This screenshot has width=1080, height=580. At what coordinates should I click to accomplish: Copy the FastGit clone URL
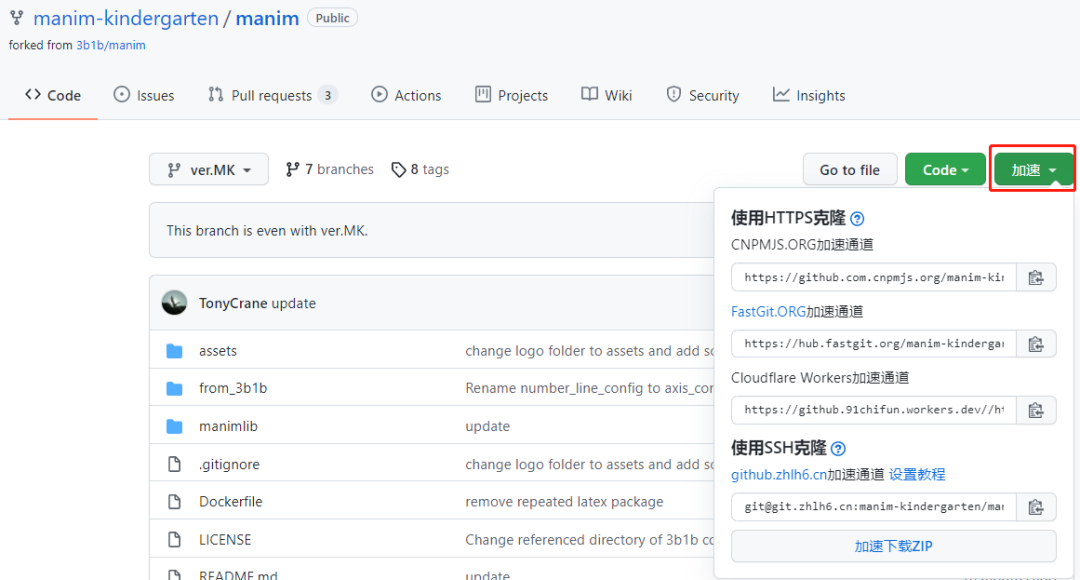tap(1037, 343)
